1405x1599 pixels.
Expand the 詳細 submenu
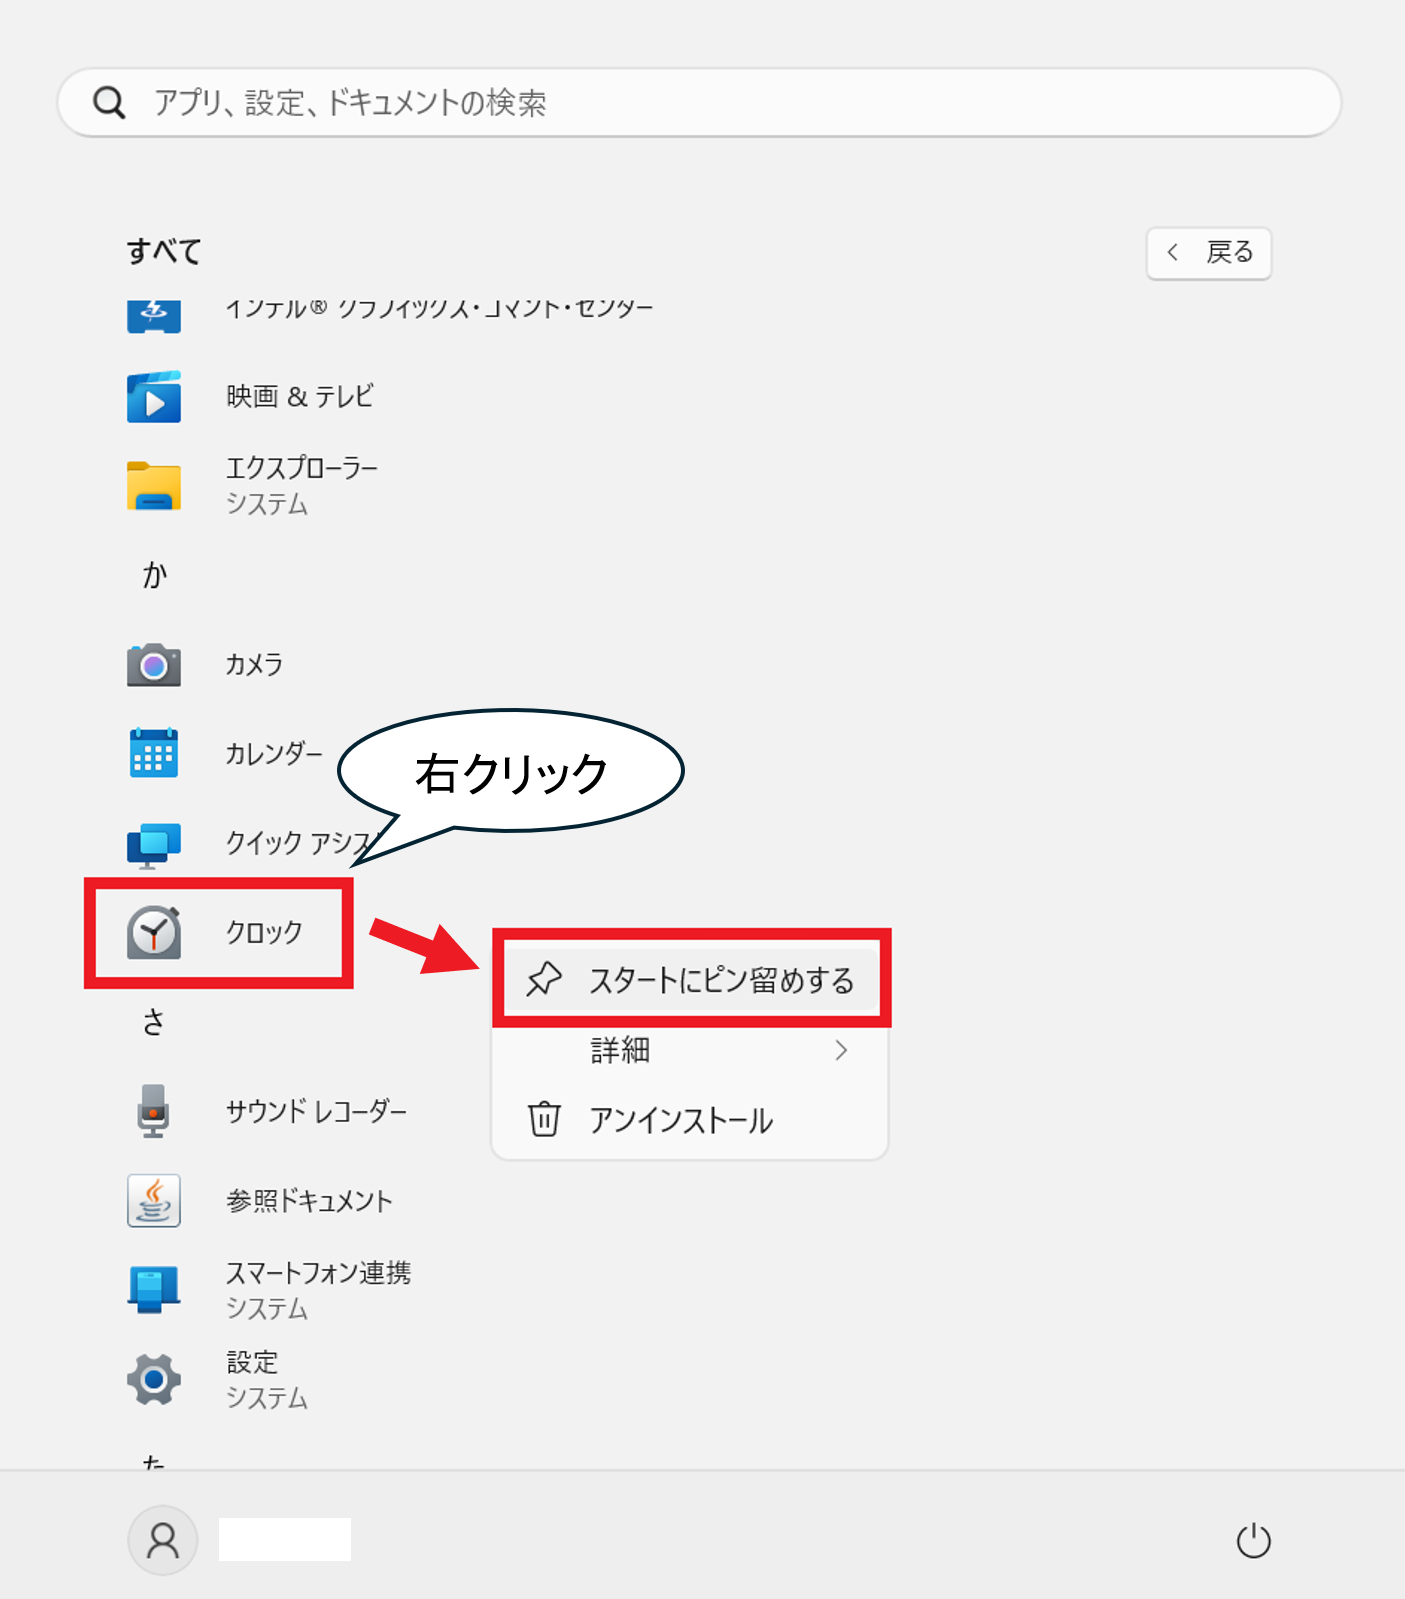click(x=690, y=1050)
